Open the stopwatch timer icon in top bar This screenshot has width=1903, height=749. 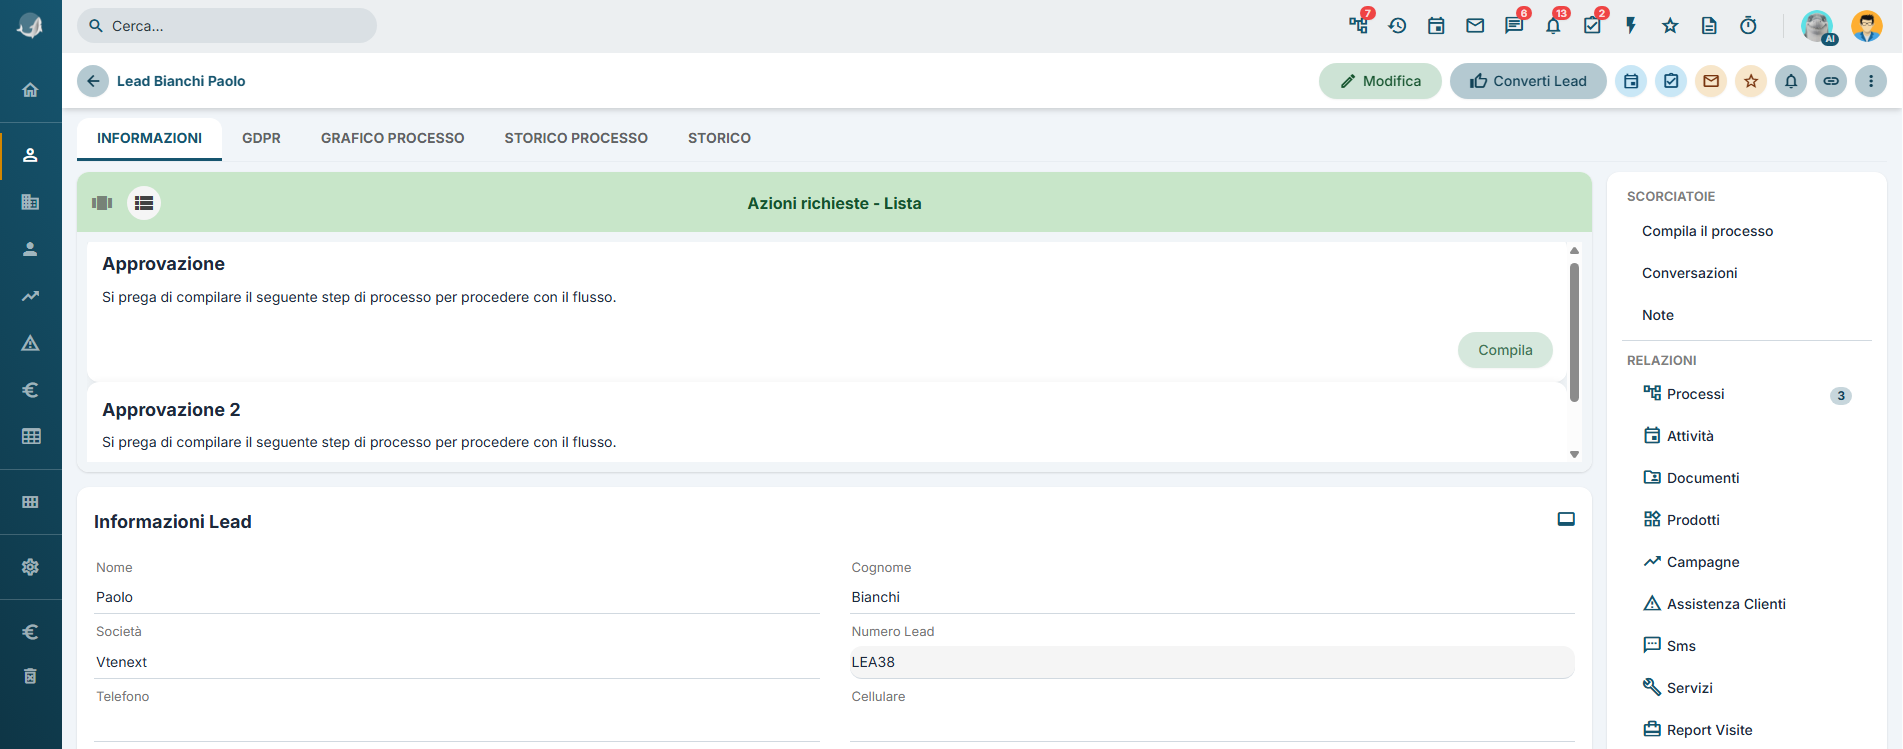(1748, 26)
